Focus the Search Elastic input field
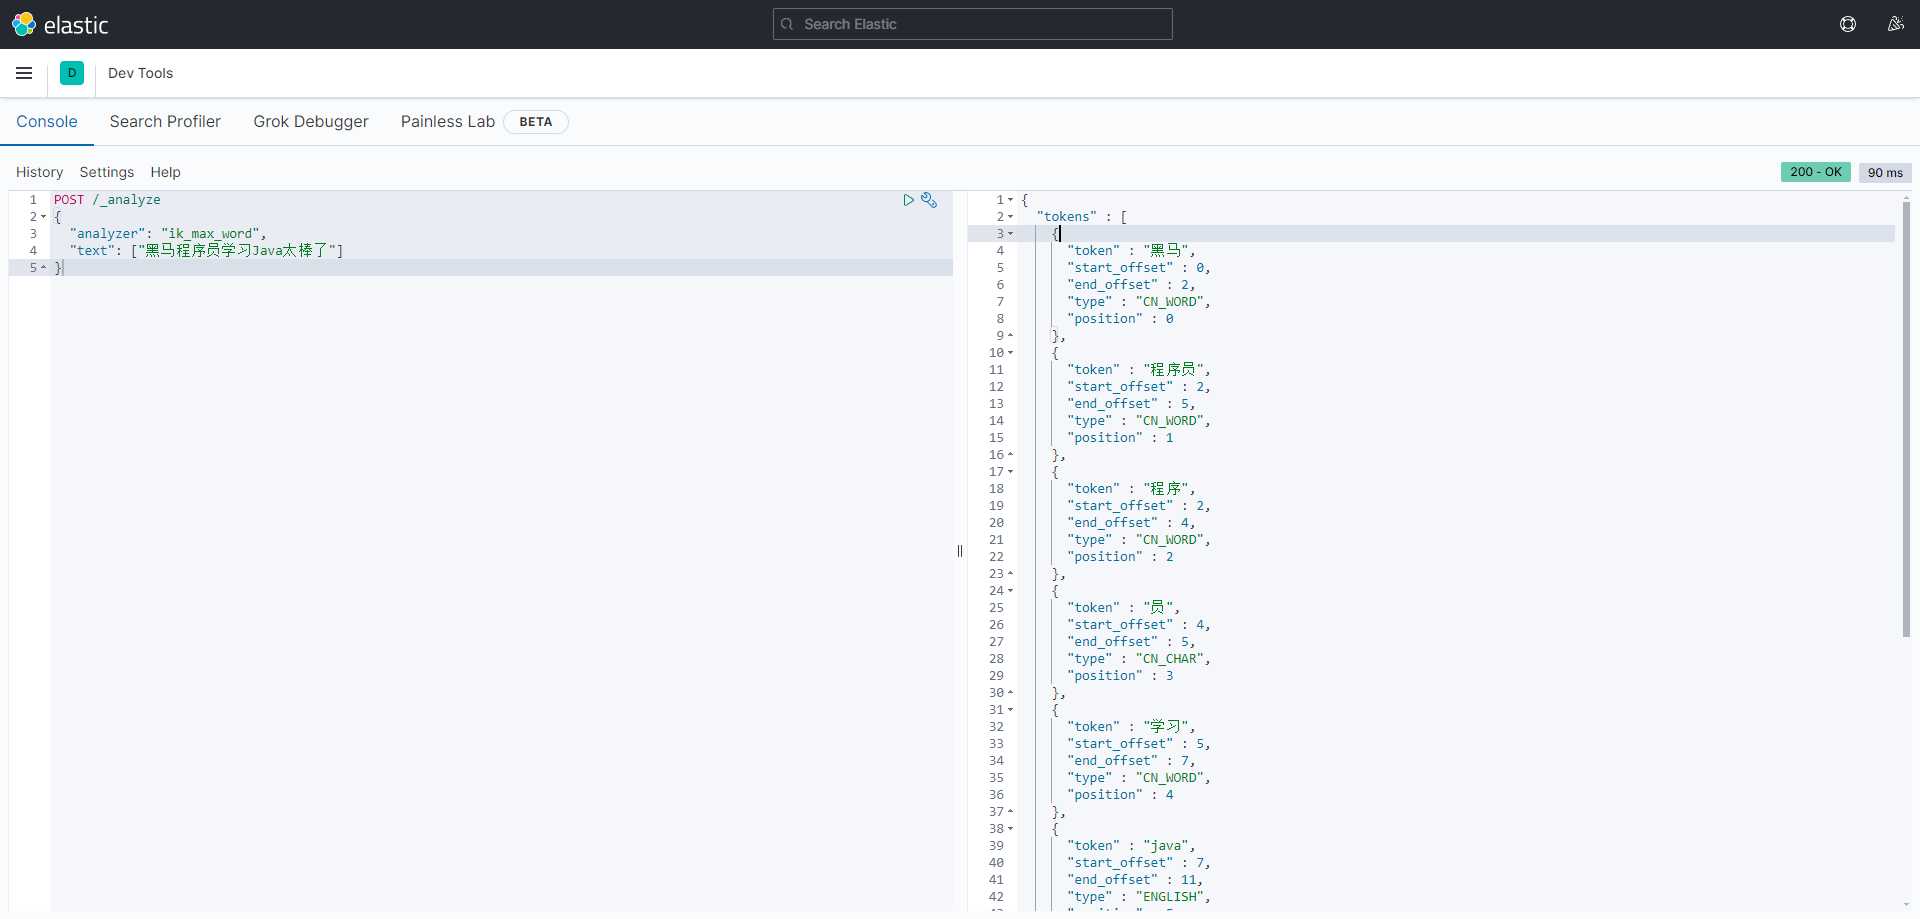Image resolution: width=1920 pixels, height=919 pixels. (x=980, y=24)
